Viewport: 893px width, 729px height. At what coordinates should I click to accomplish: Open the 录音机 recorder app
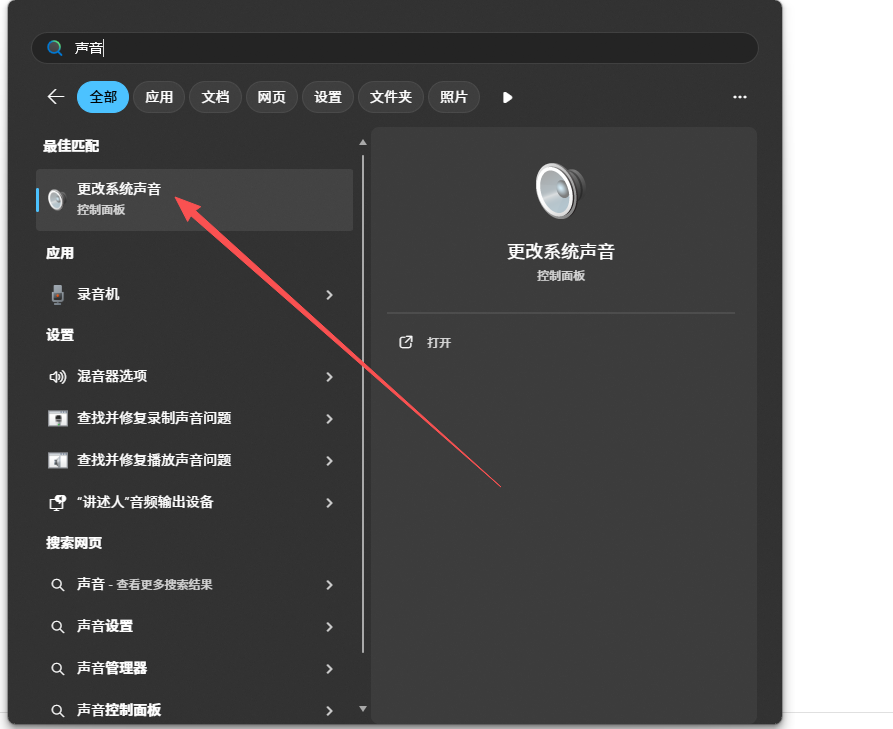[58, 294]
